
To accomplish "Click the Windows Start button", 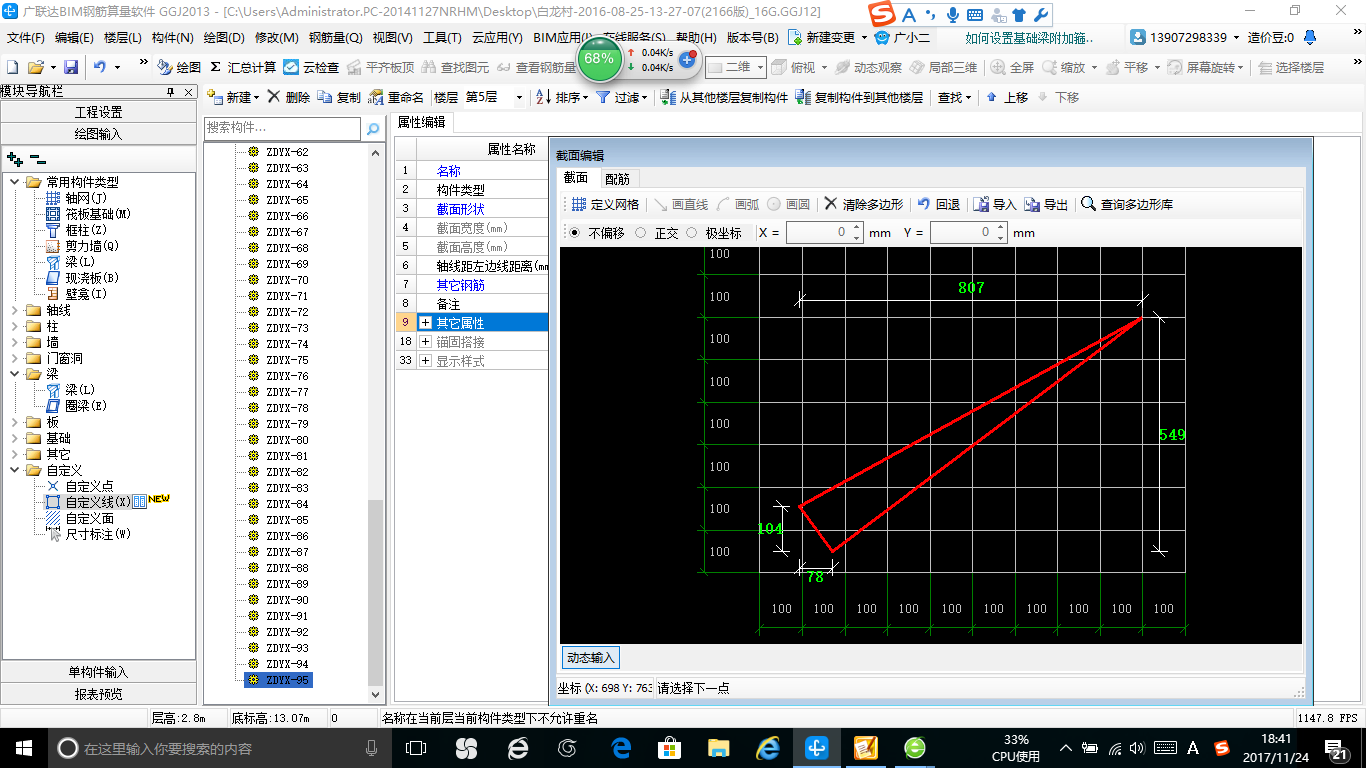I will (x=22, y=748).
